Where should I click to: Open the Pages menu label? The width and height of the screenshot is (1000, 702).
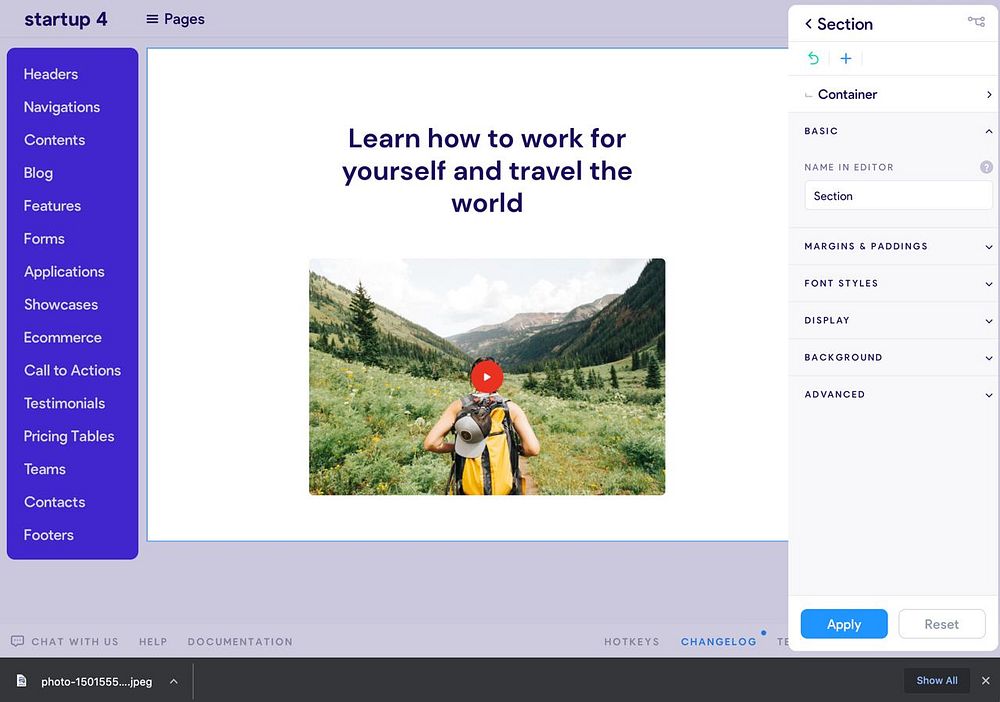(x=184, y=19)
